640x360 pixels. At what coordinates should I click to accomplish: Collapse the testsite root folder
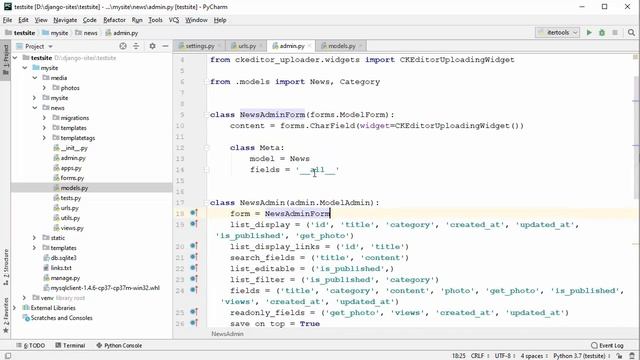coord(15,58)
